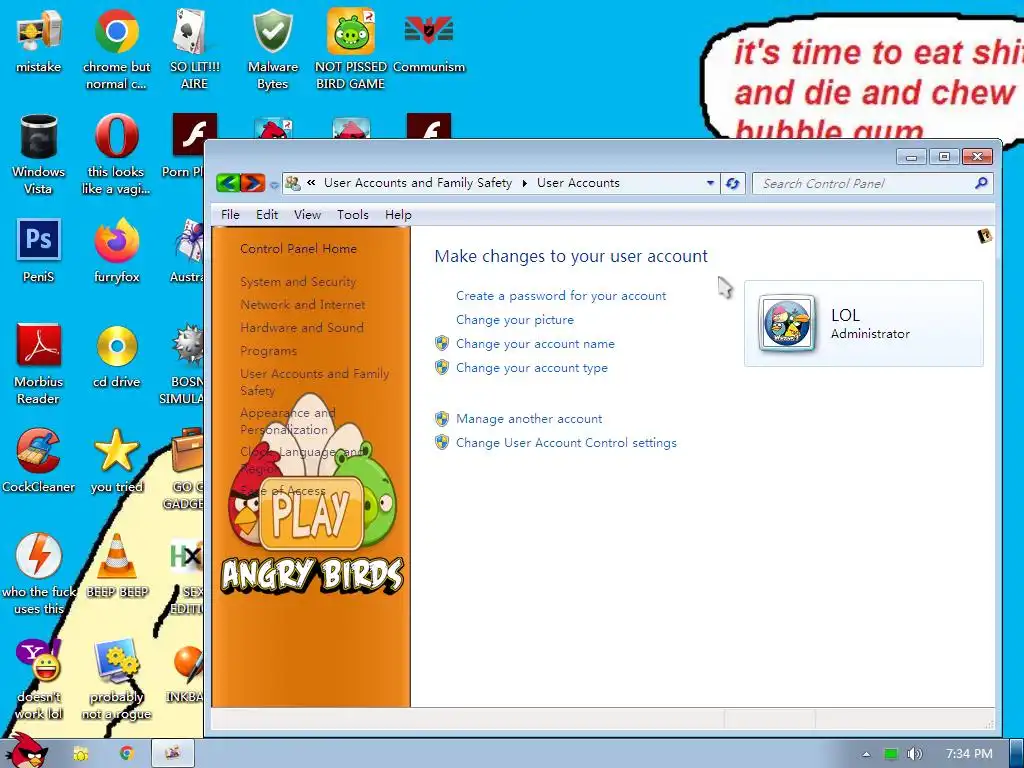Image resolution: width=1024 pixels, height=768 pixels.
Task: Click 'Change your account type'
Action: point(532,368)
